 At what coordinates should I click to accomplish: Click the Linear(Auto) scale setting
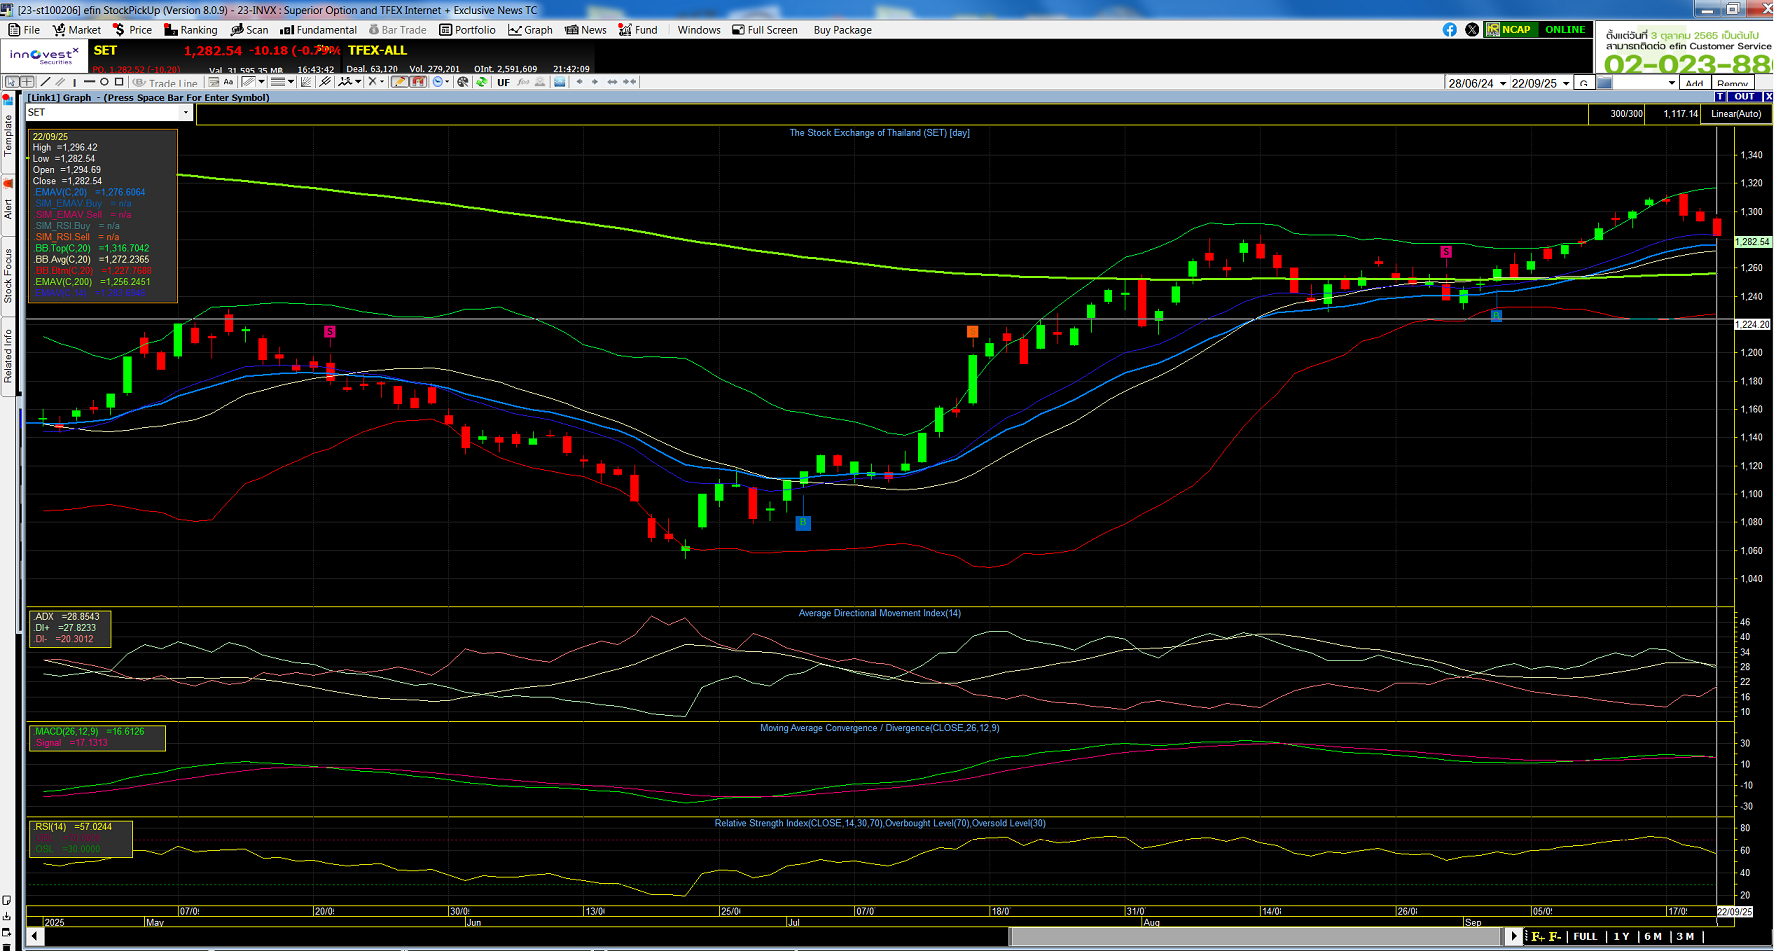point(1736,114)
